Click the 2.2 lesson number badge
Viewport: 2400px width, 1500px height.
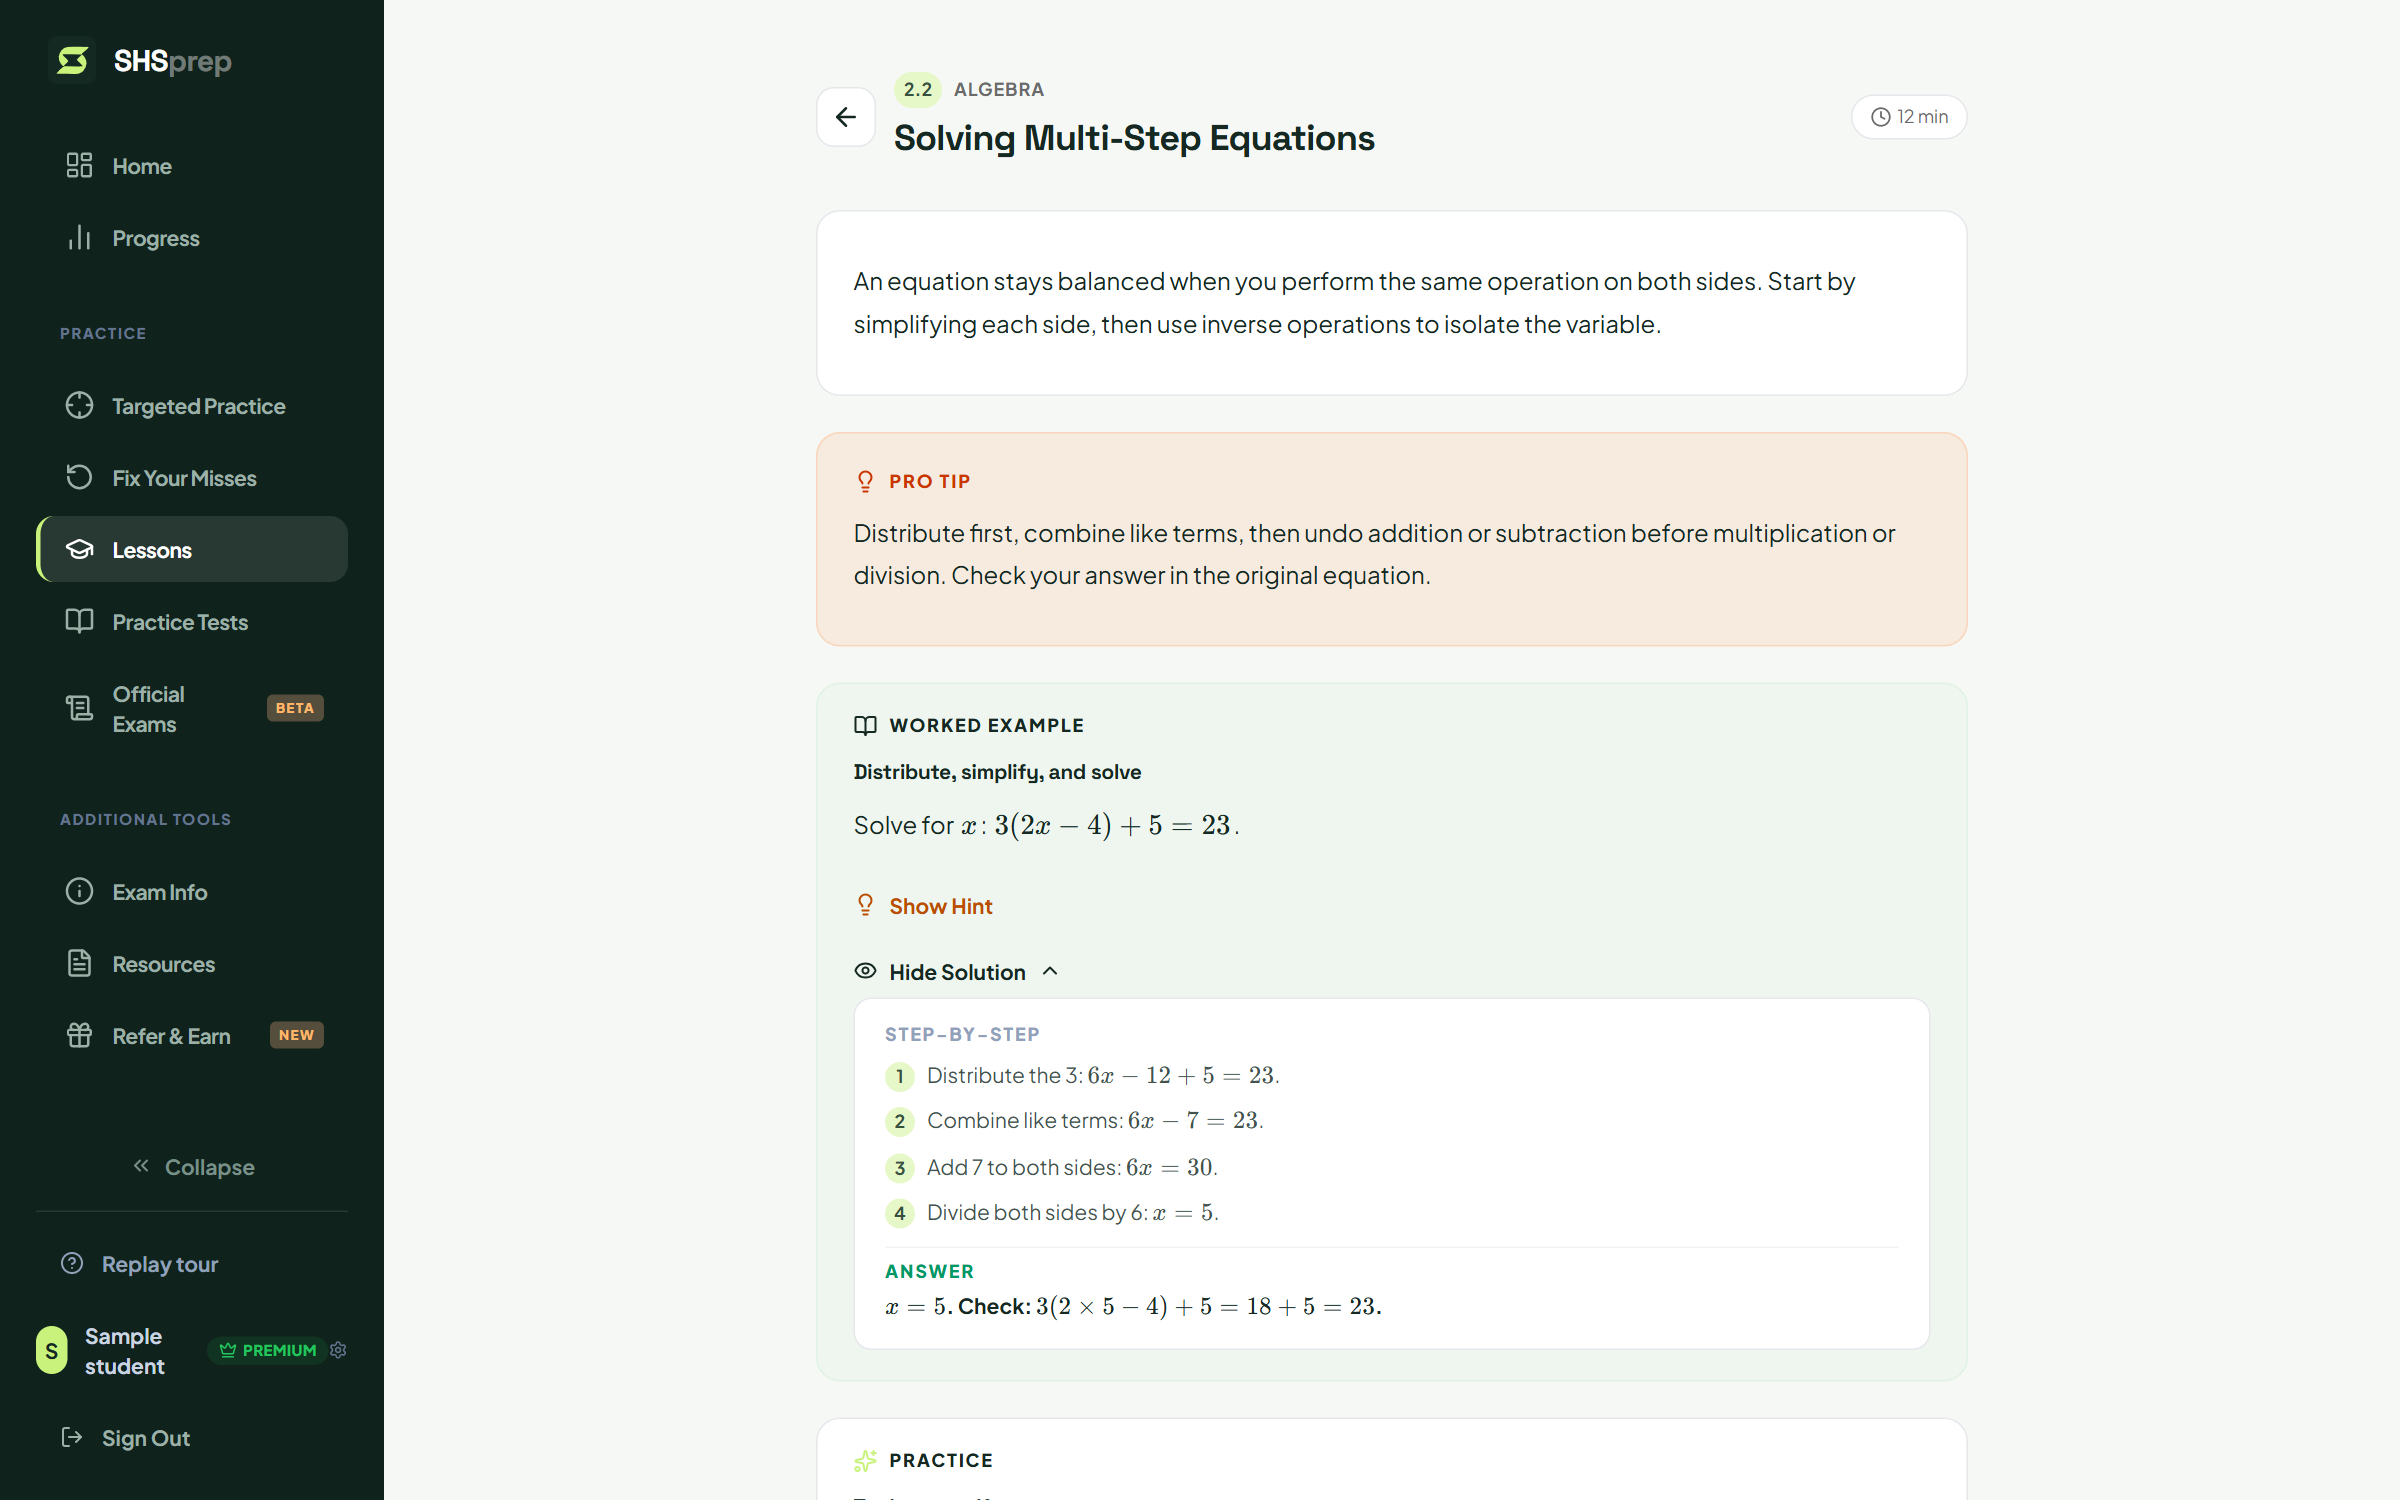(x=917, y=90)
